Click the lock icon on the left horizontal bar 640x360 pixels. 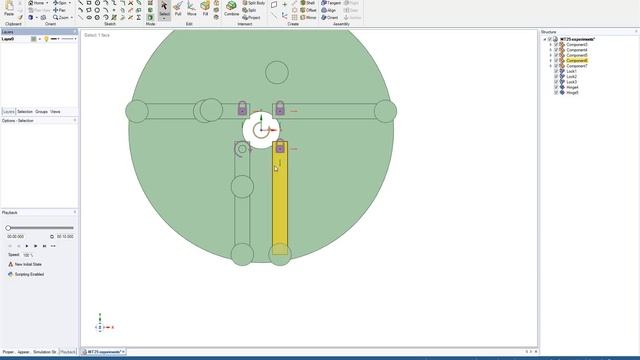(x=242, y=108)
